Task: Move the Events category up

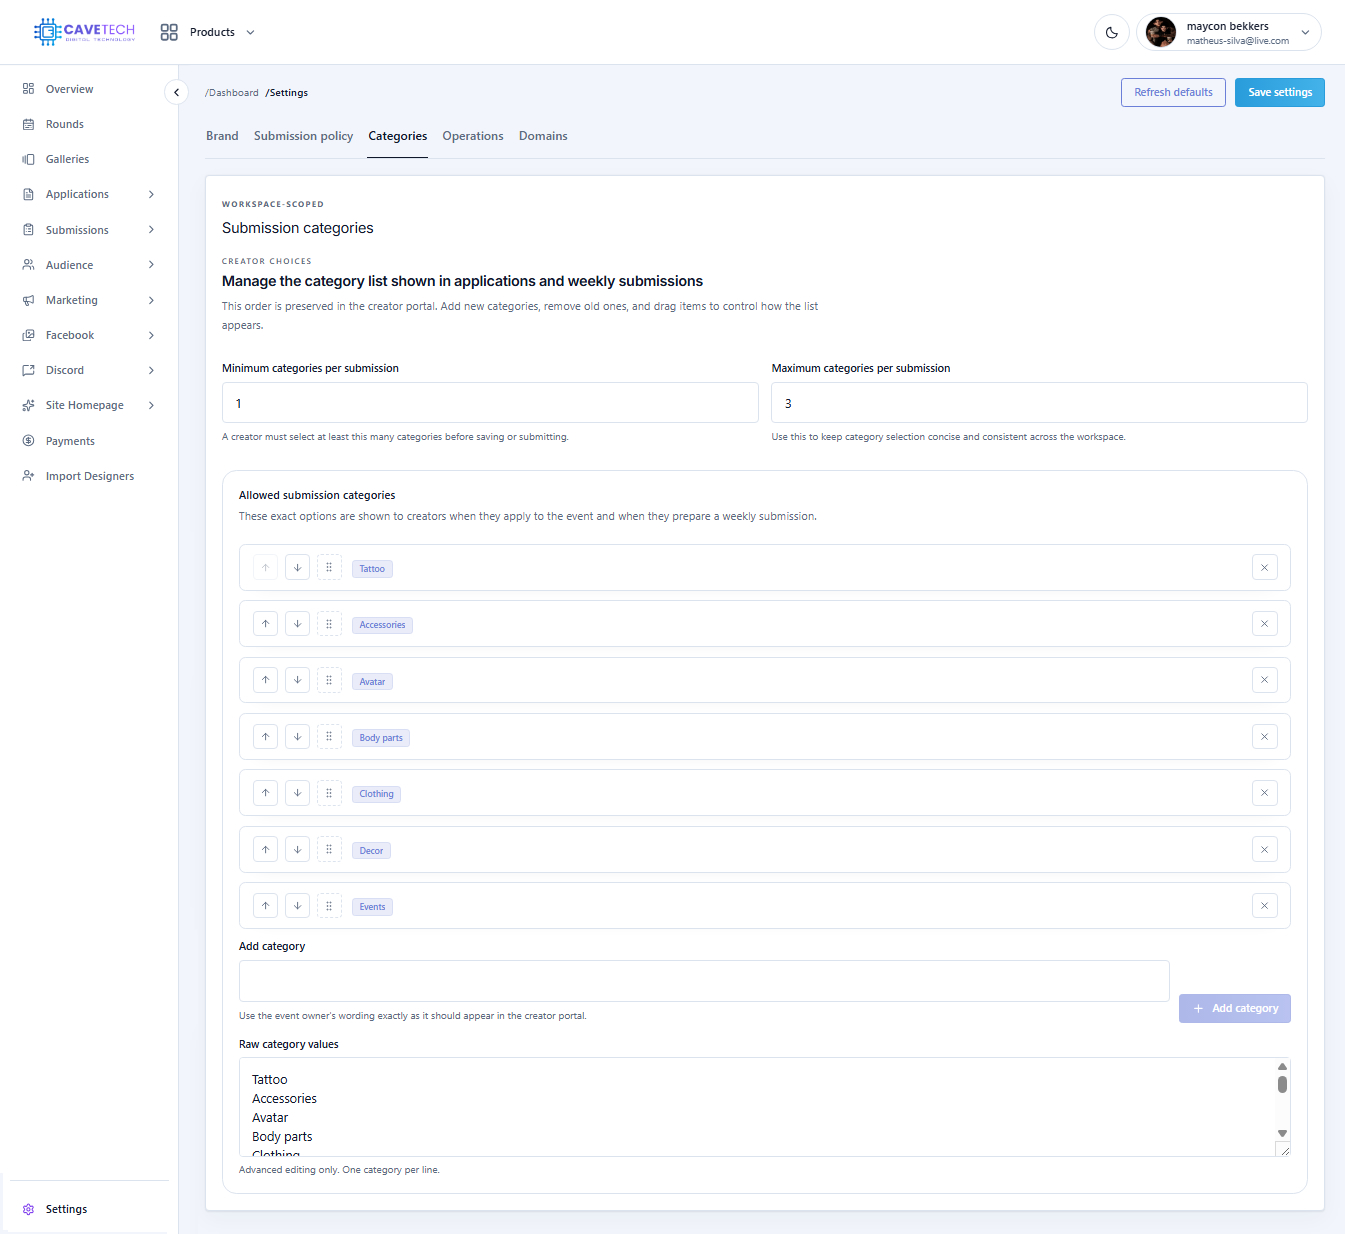Action: pos(265,906)
